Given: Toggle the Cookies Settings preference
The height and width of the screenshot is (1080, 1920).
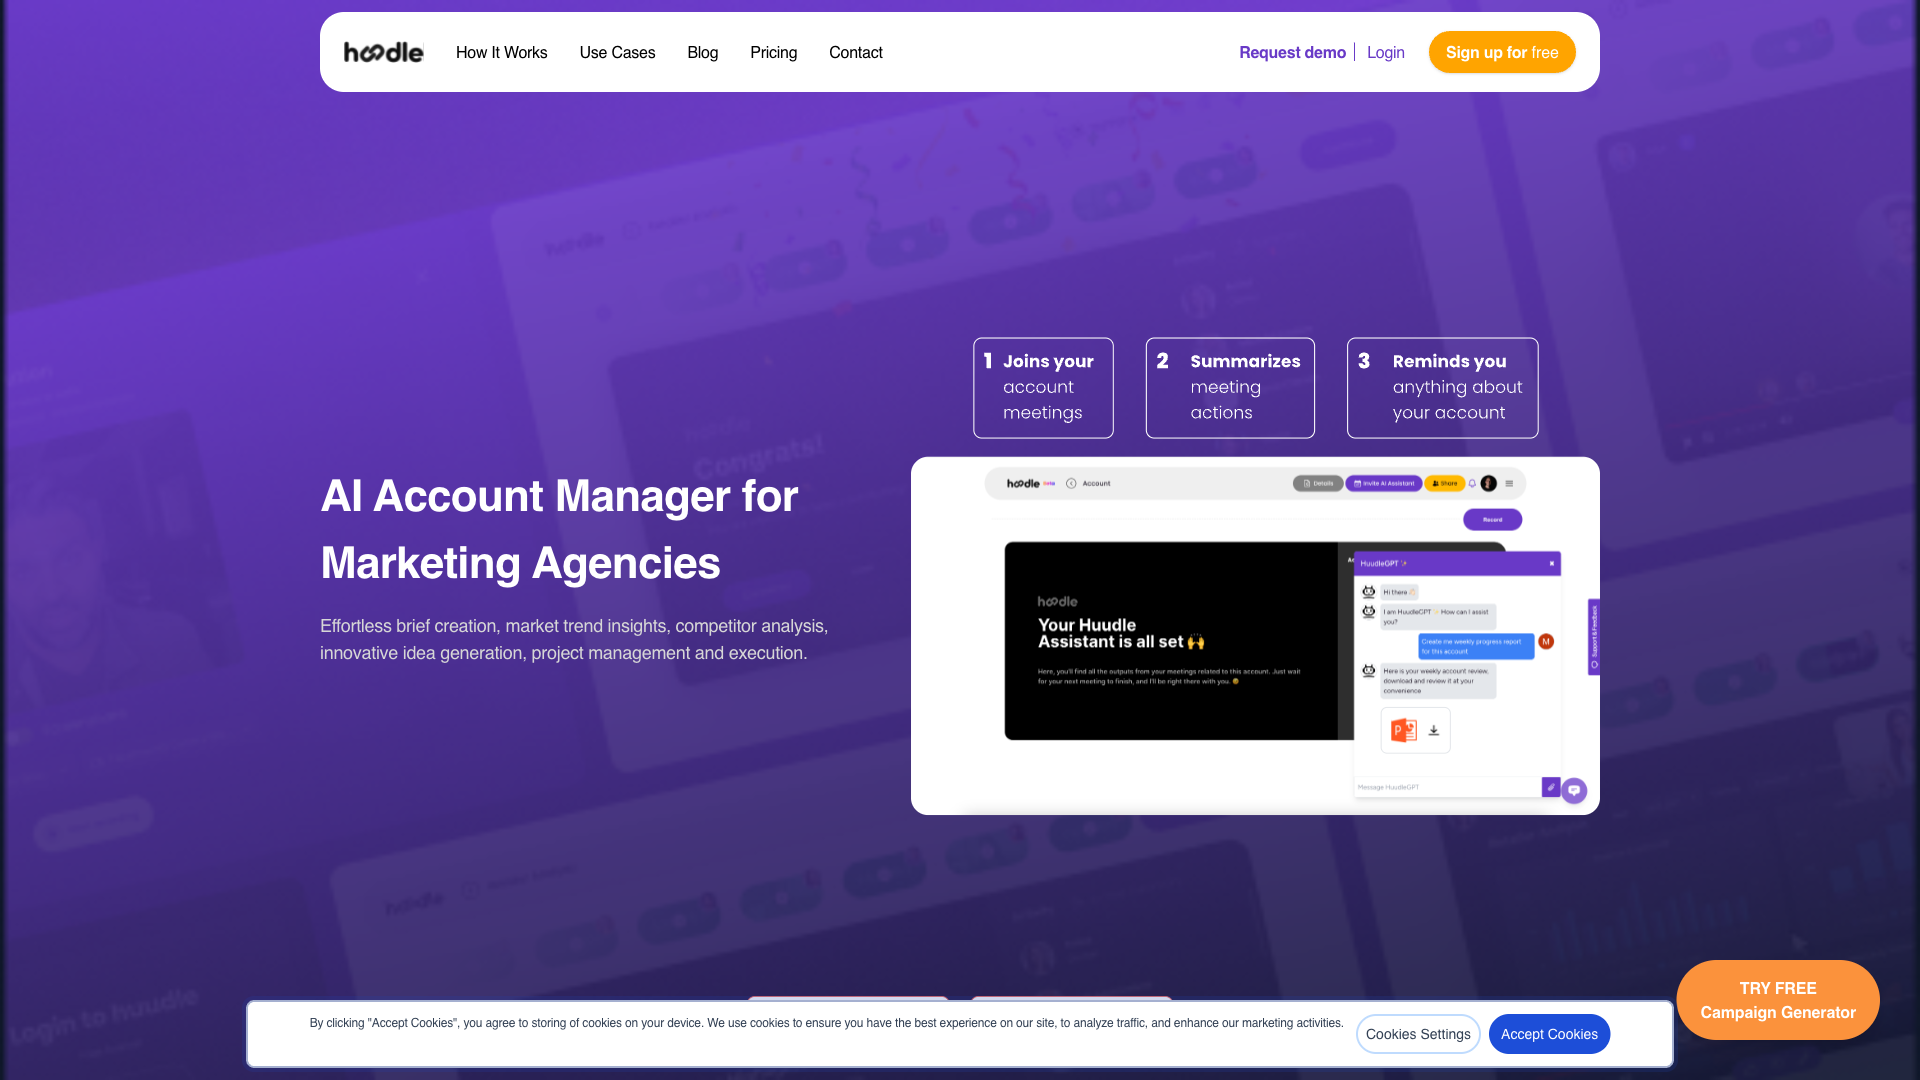Looking at the screenshot, I should pos(1418,1034).
